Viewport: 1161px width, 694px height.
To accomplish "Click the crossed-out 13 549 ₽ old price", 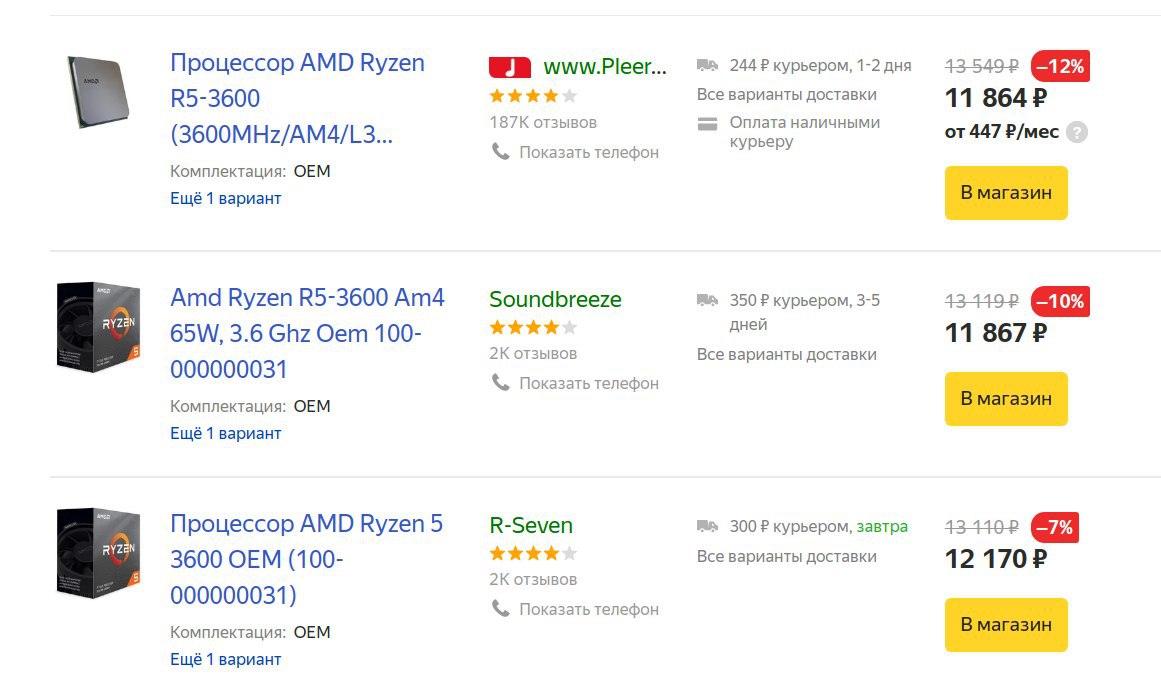I will [x=982, y=67].
